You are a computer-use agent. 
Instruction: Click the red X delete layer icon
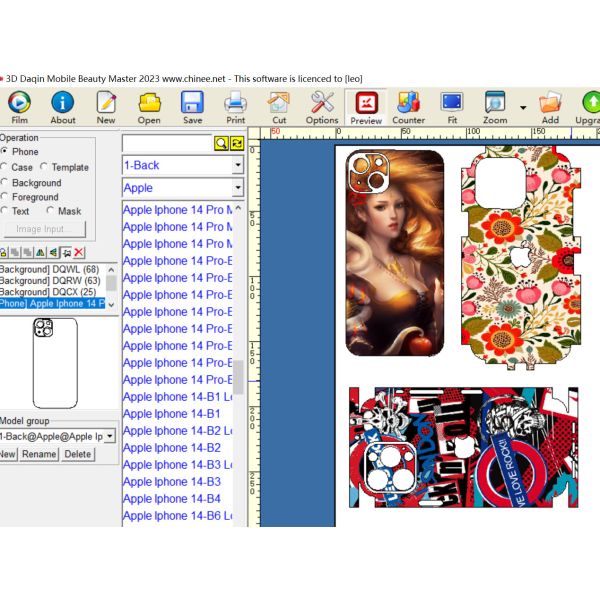pyautogui.click(x=78, y=253)
